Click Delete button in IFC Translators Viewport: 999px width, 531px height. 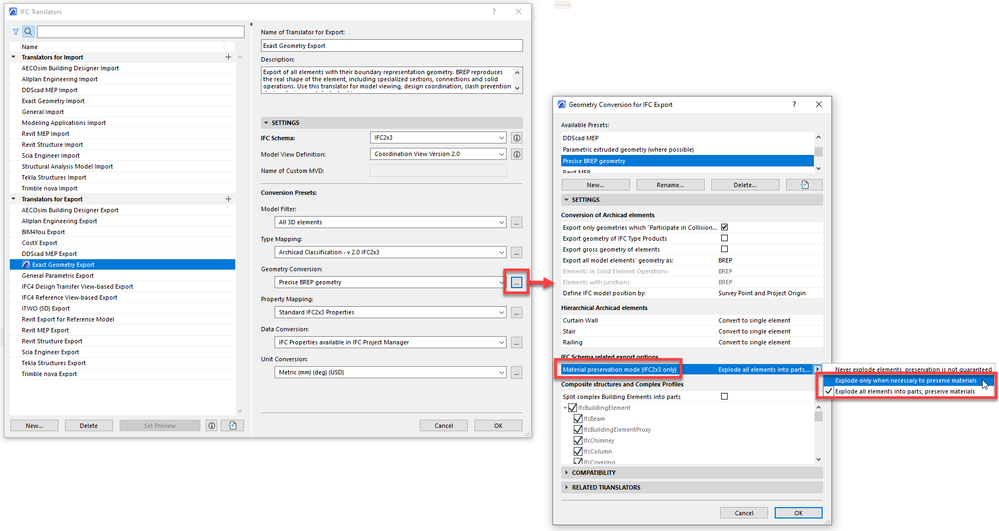tap(89, 426)
